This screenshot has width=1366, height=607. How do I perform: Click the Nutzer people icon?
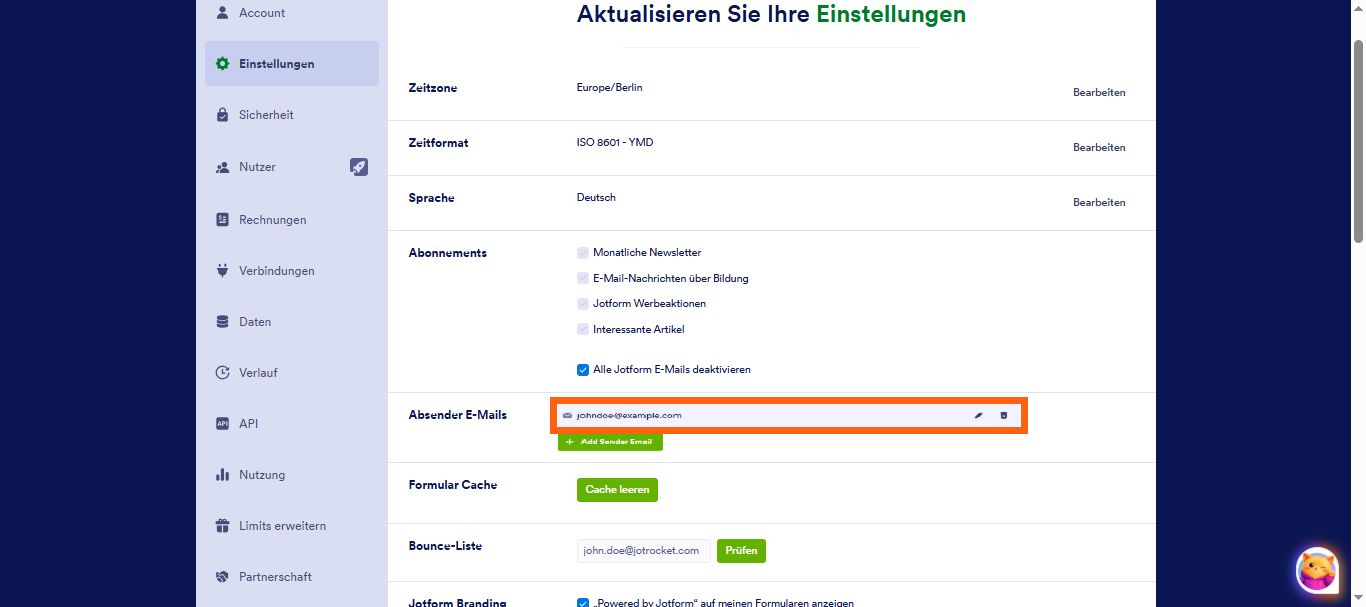223,167
